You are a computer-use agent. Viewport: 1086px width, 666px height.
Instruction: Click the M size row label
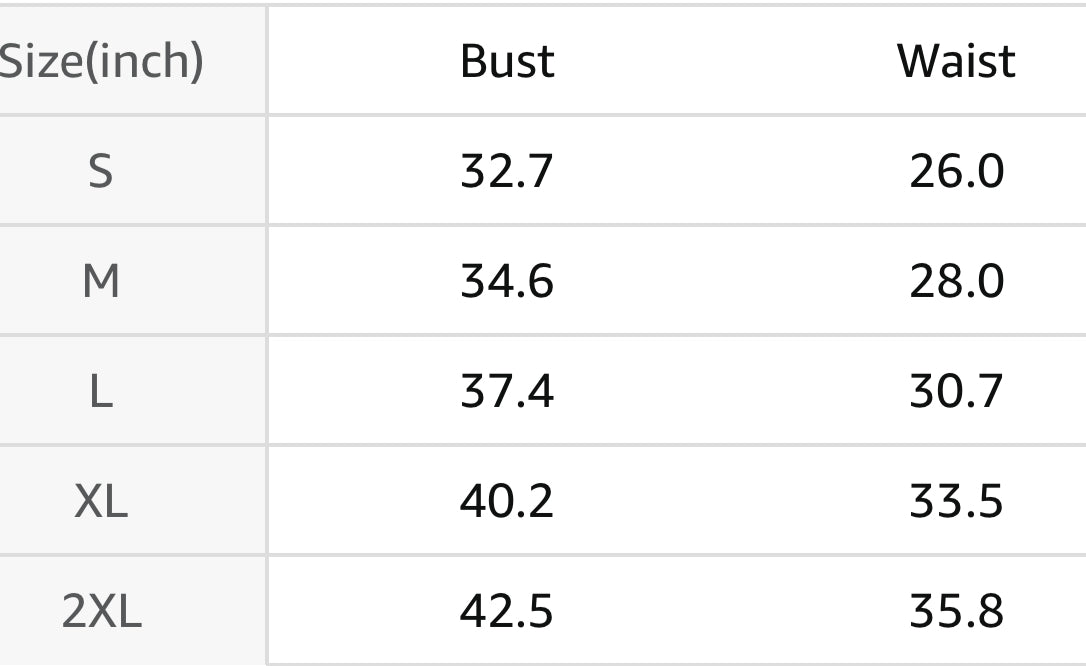[x=101, y=281]
